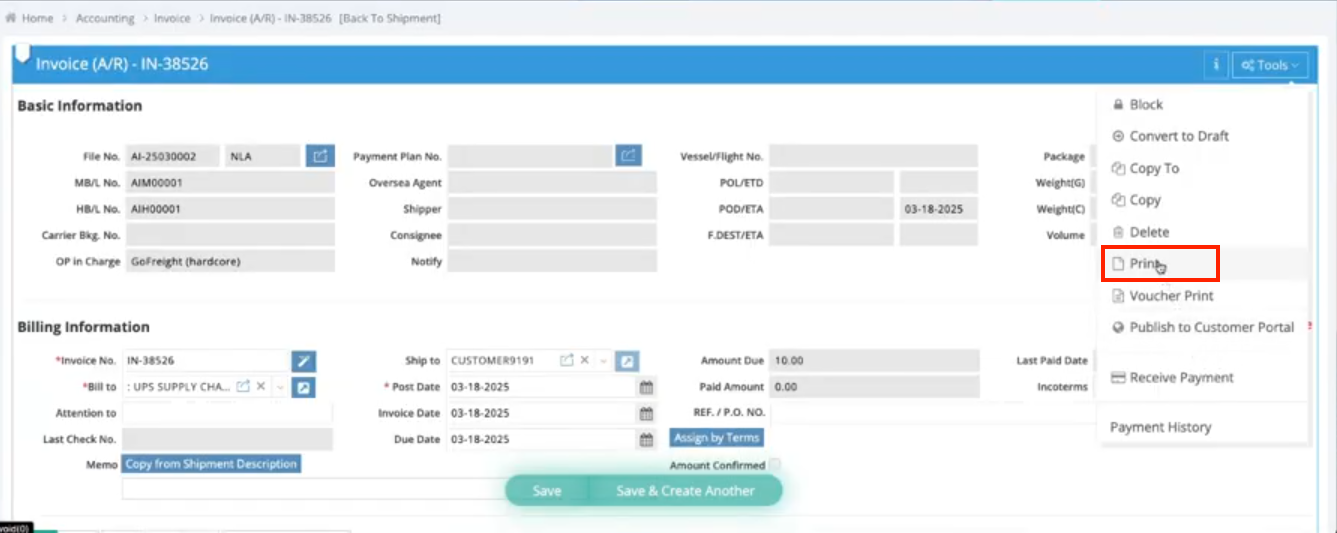Viewport: 1337px width, 533px height.
Task: Click the Attention to input field
Action: click(x=226, y=413)
